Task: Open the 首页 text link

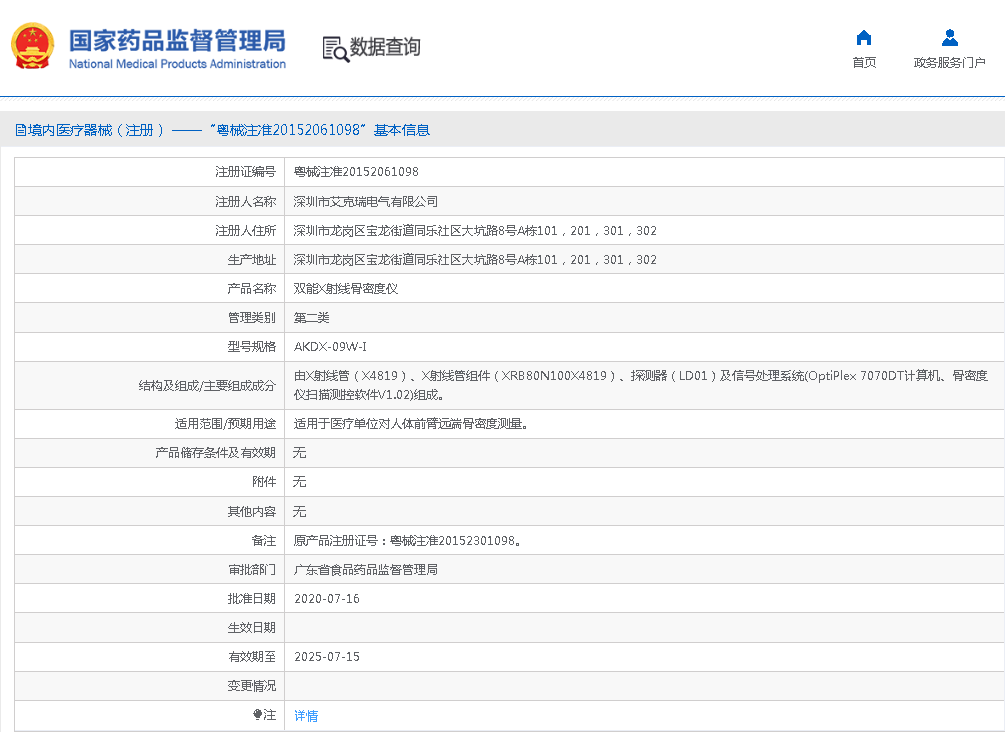Action: (x=864, y=63)
